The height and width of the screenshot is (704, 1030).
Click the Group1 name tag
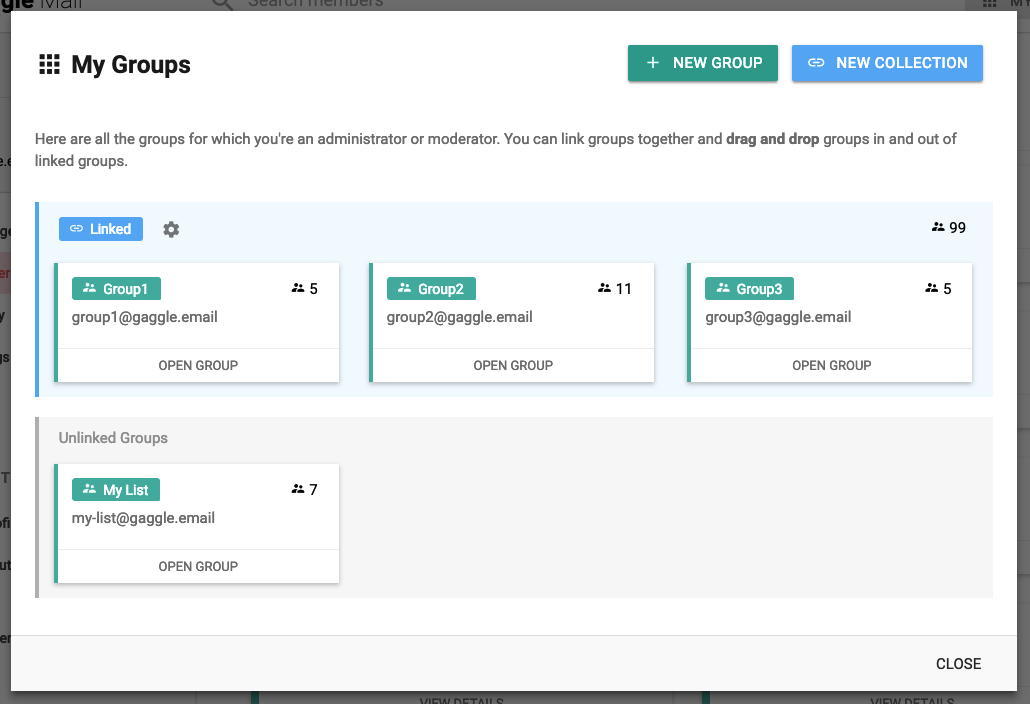click(x=116, y=289)
